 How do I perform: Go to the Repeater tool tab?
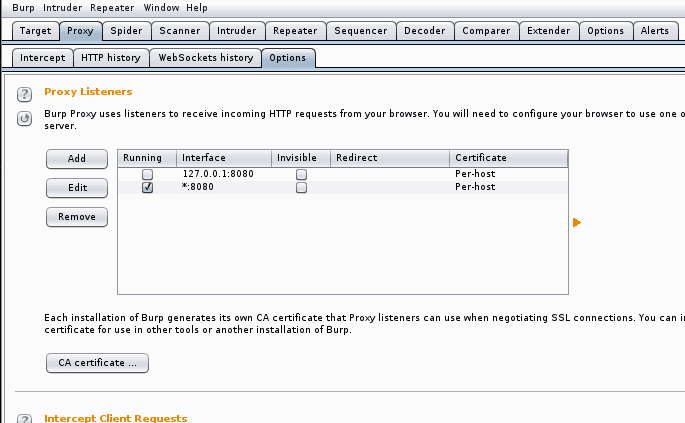295,31
